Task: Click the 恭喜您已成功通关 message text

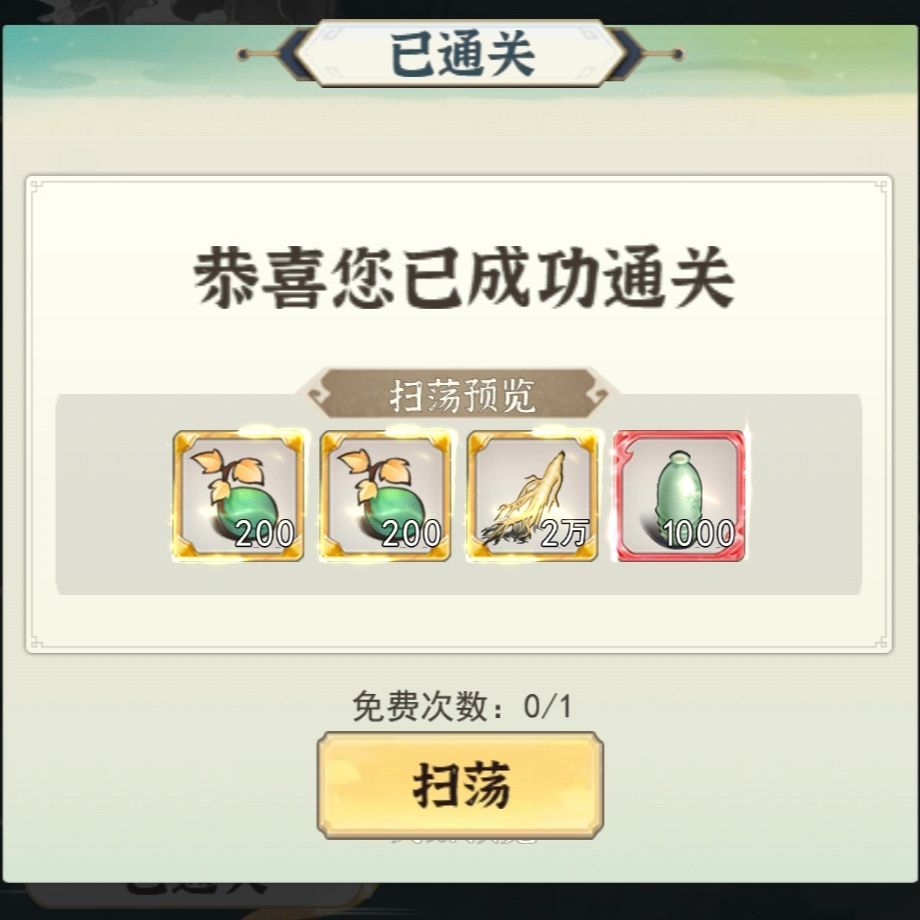Action: click(464, 277)
